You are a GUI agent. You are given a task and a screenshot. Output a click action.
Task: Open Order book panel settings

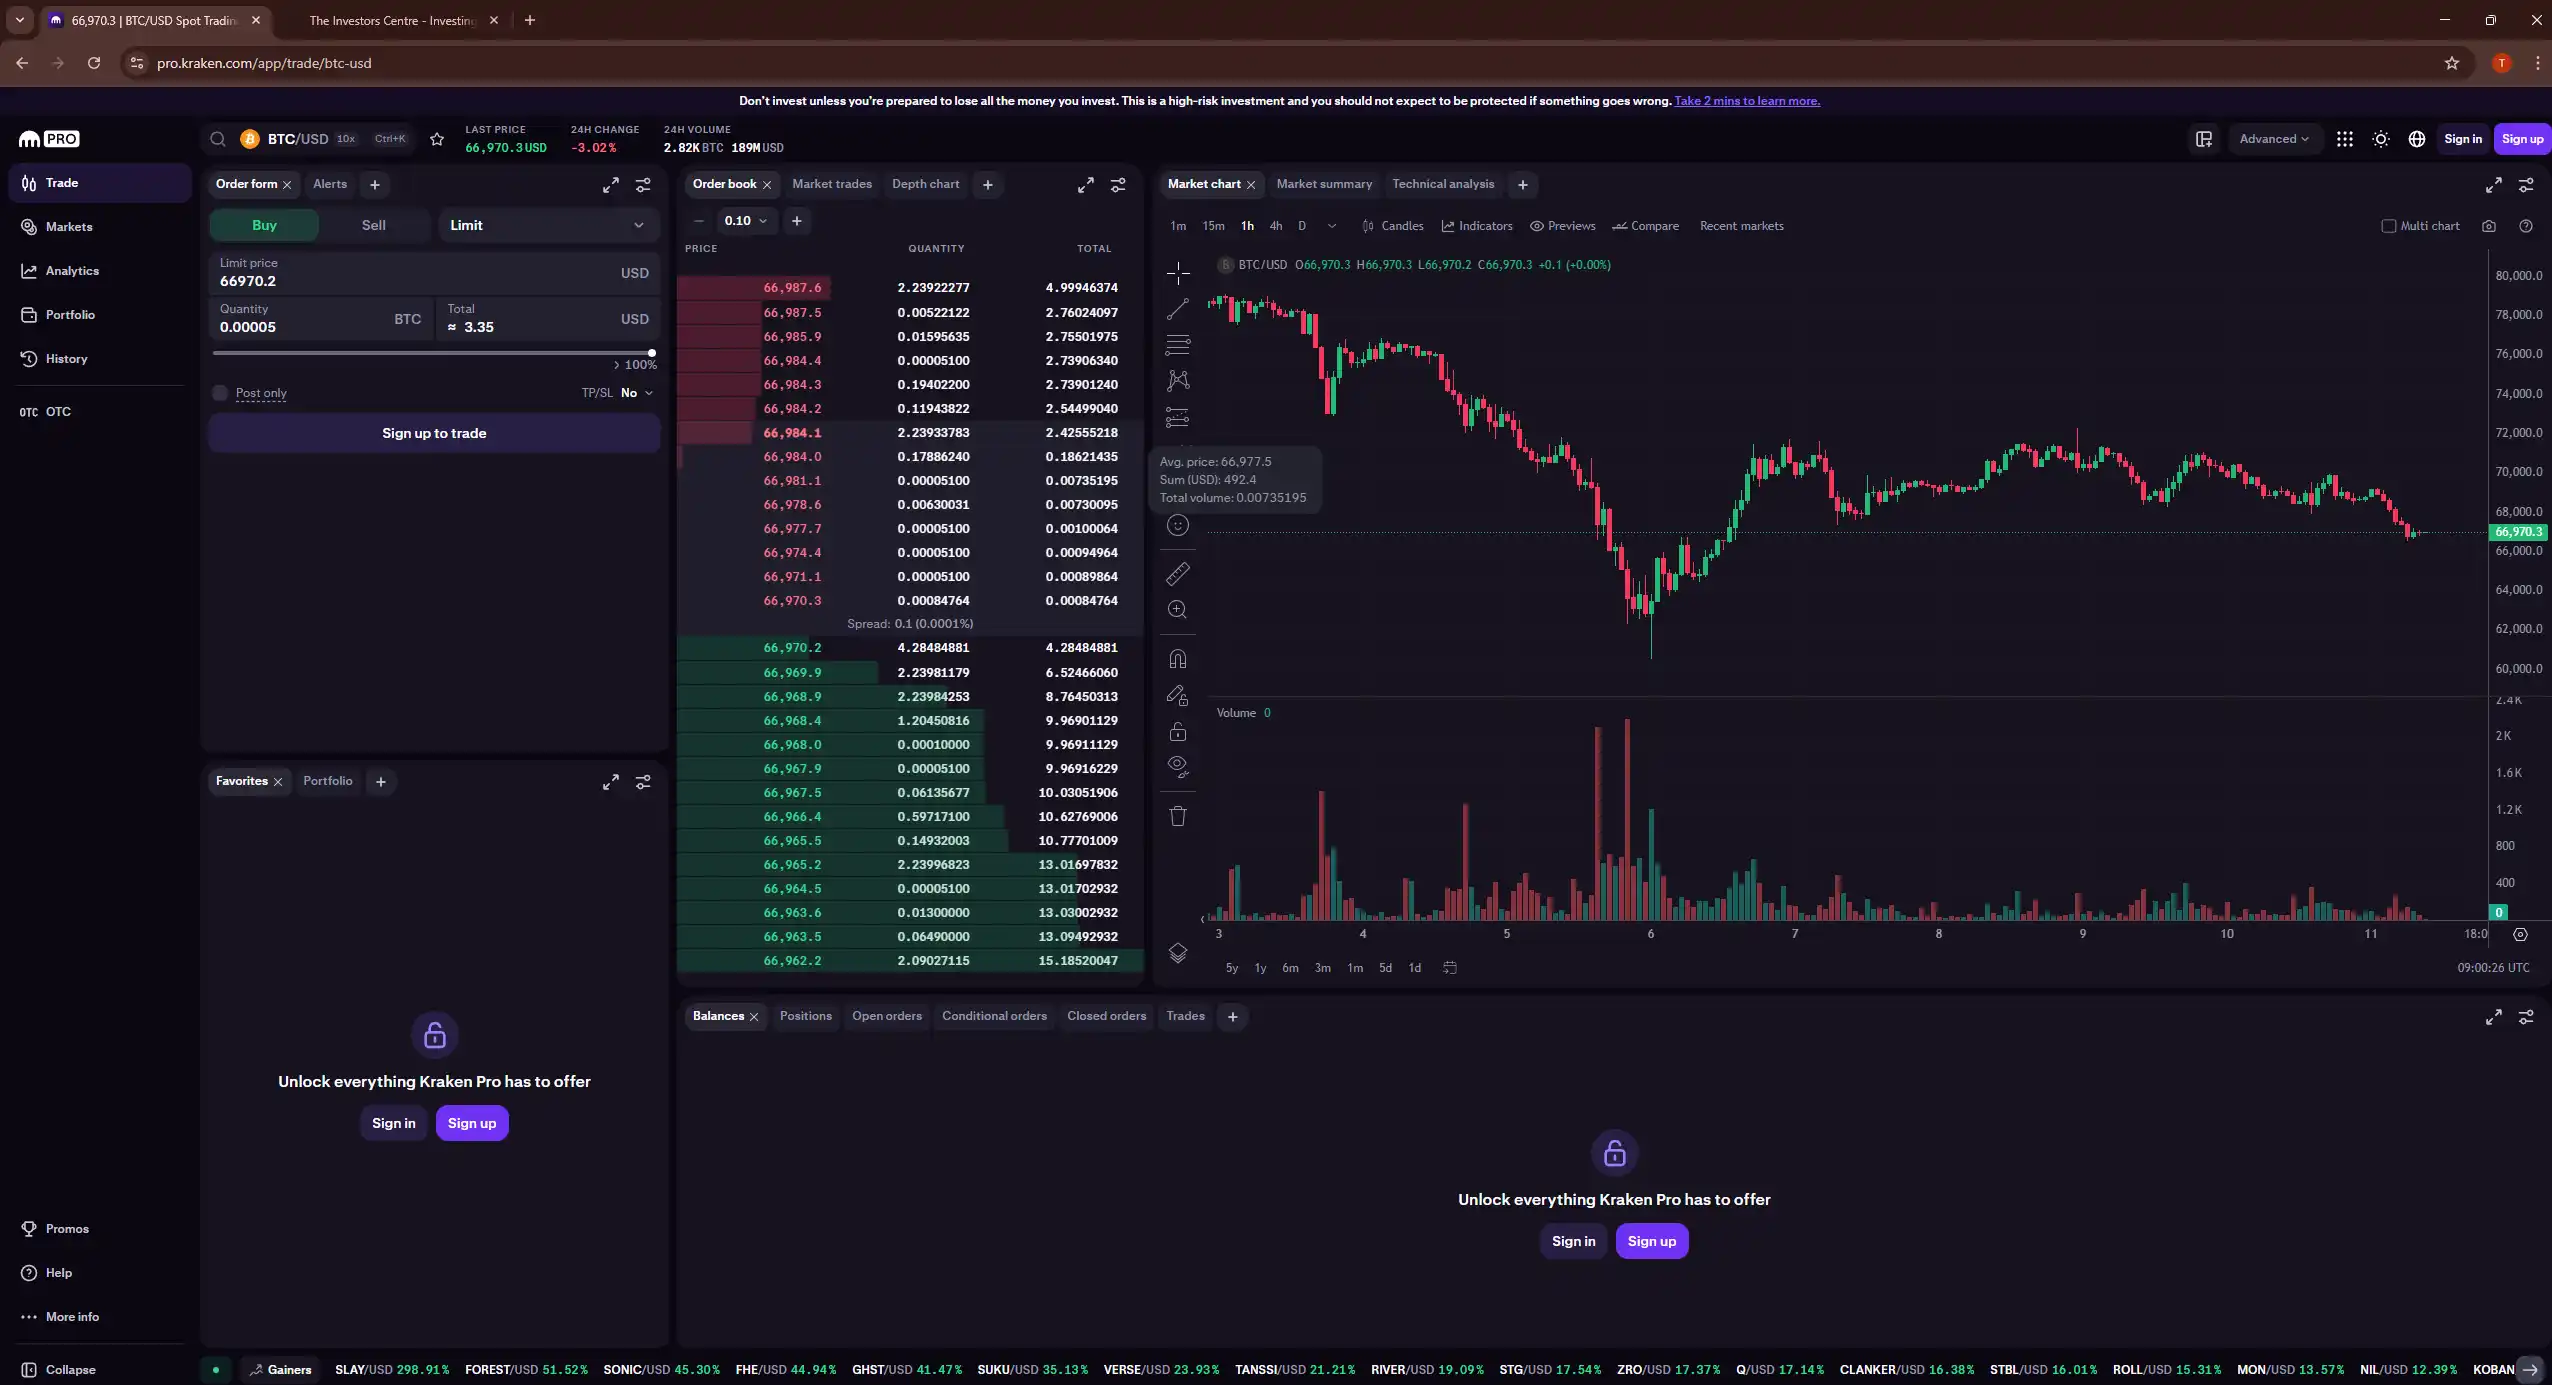pos(1118,185)
